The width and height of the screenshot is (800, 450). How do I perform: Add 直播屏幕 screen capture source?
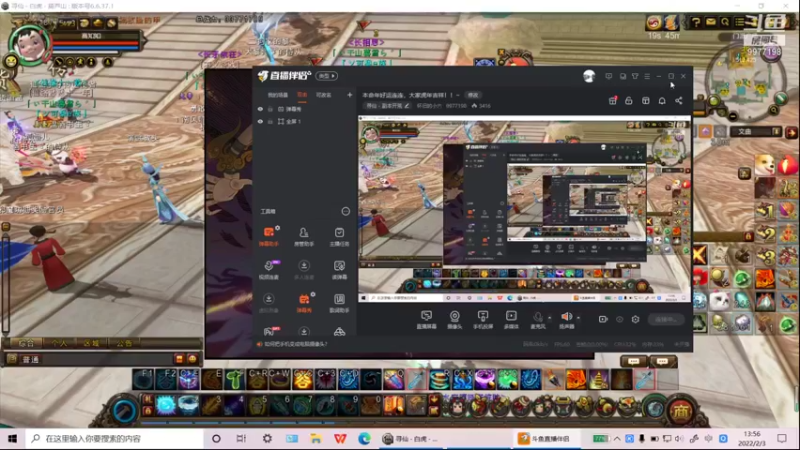point(427,319)
